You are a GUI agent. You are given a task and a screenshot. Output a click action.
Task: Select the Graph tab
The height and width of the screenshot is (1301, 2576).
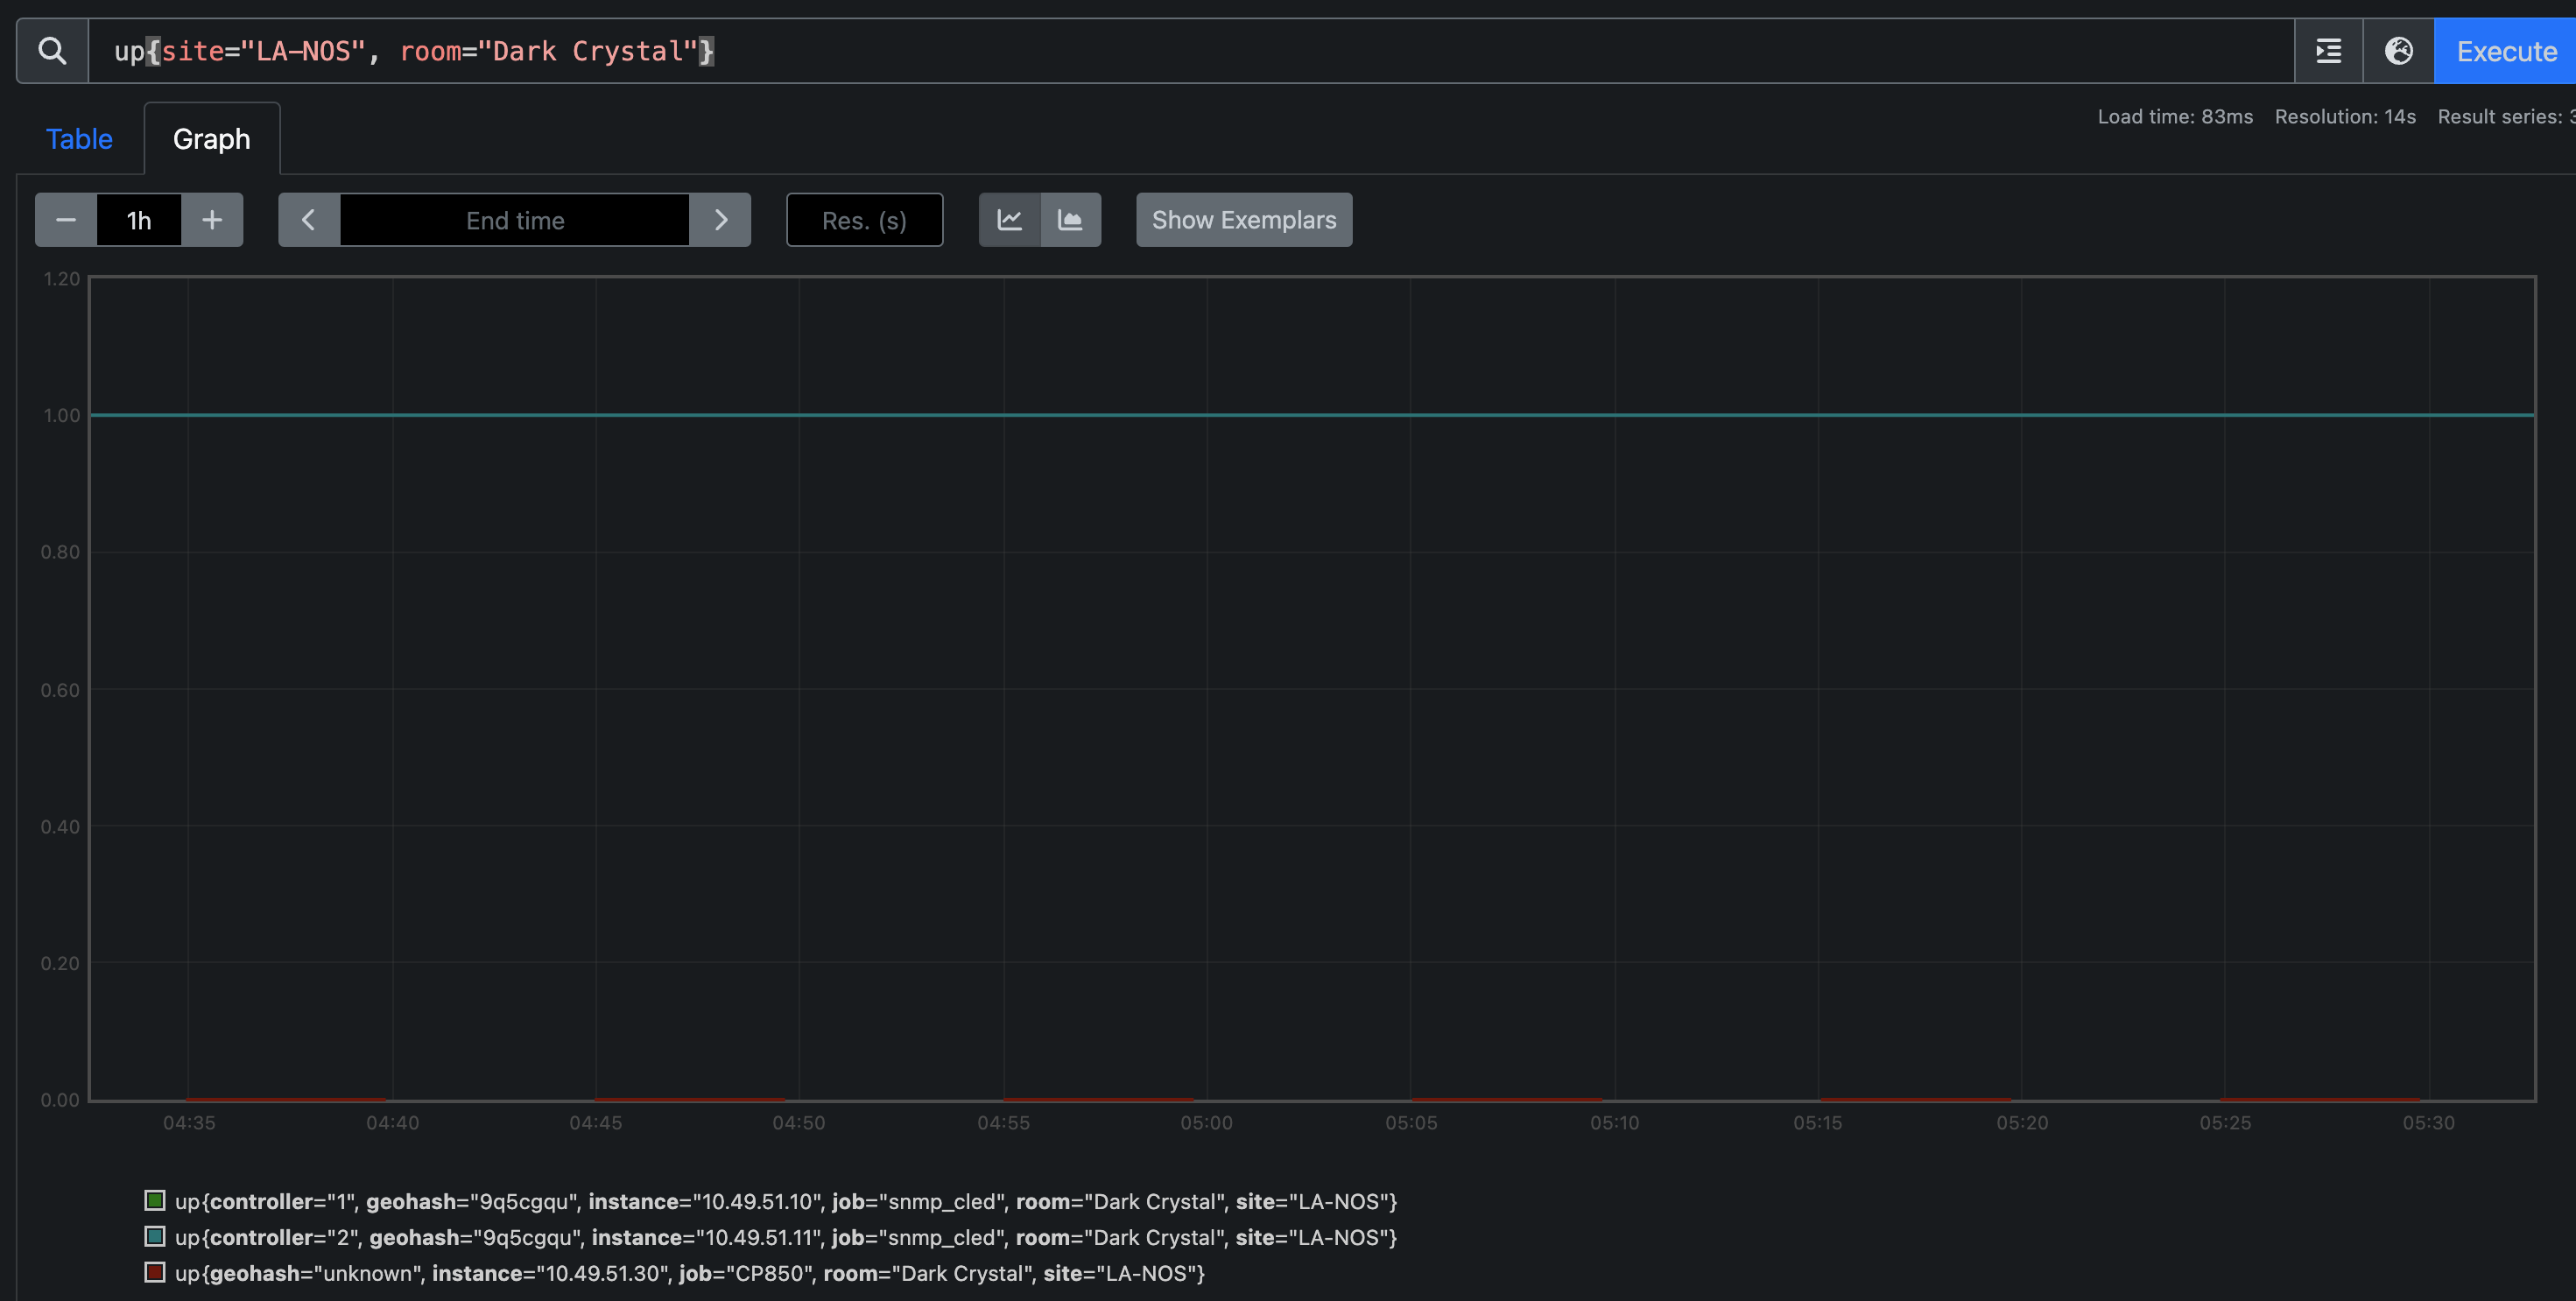tap(211, 139)
